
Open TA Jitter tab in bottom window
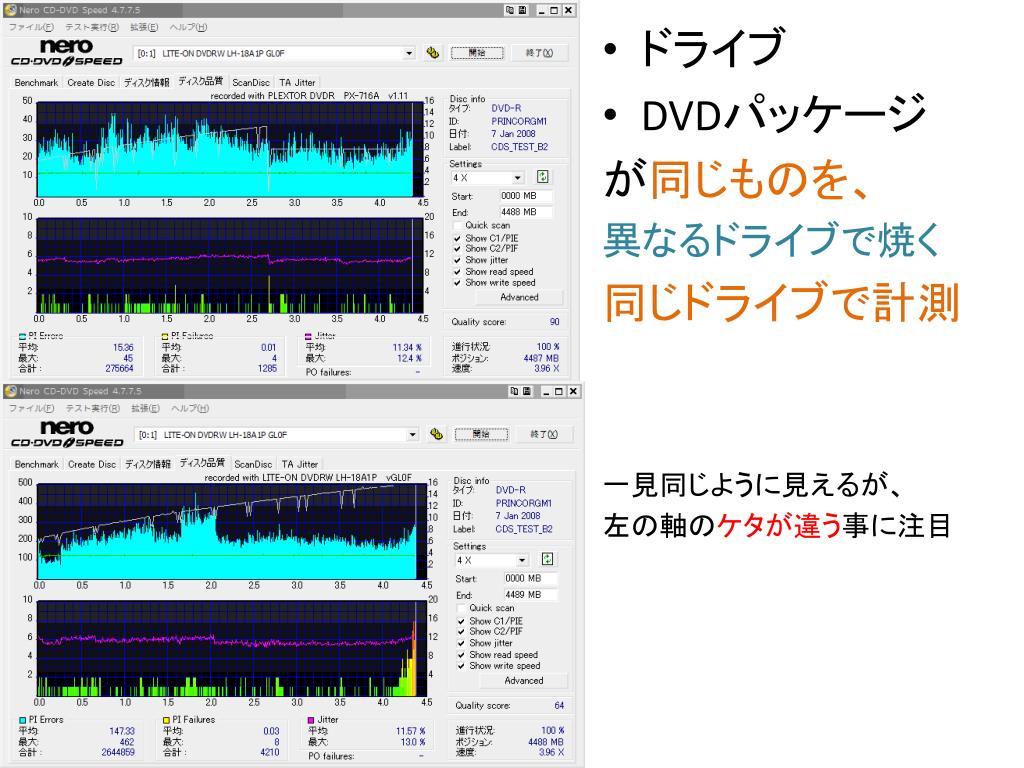pos(300,464)
